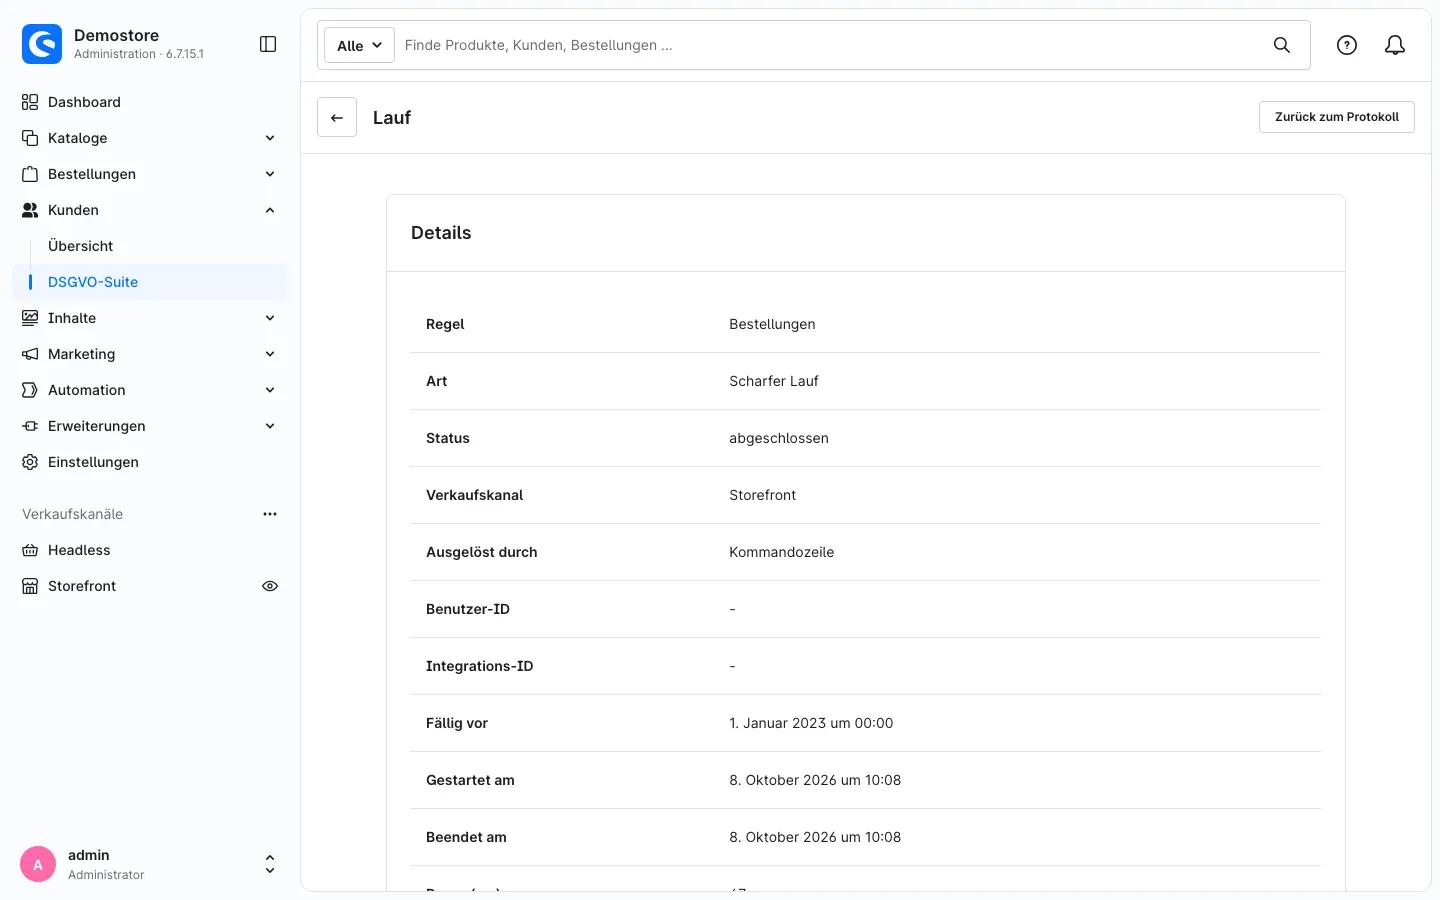Toggle Storefront preview eye icon

pyautogui.click(x=270, y=586)
